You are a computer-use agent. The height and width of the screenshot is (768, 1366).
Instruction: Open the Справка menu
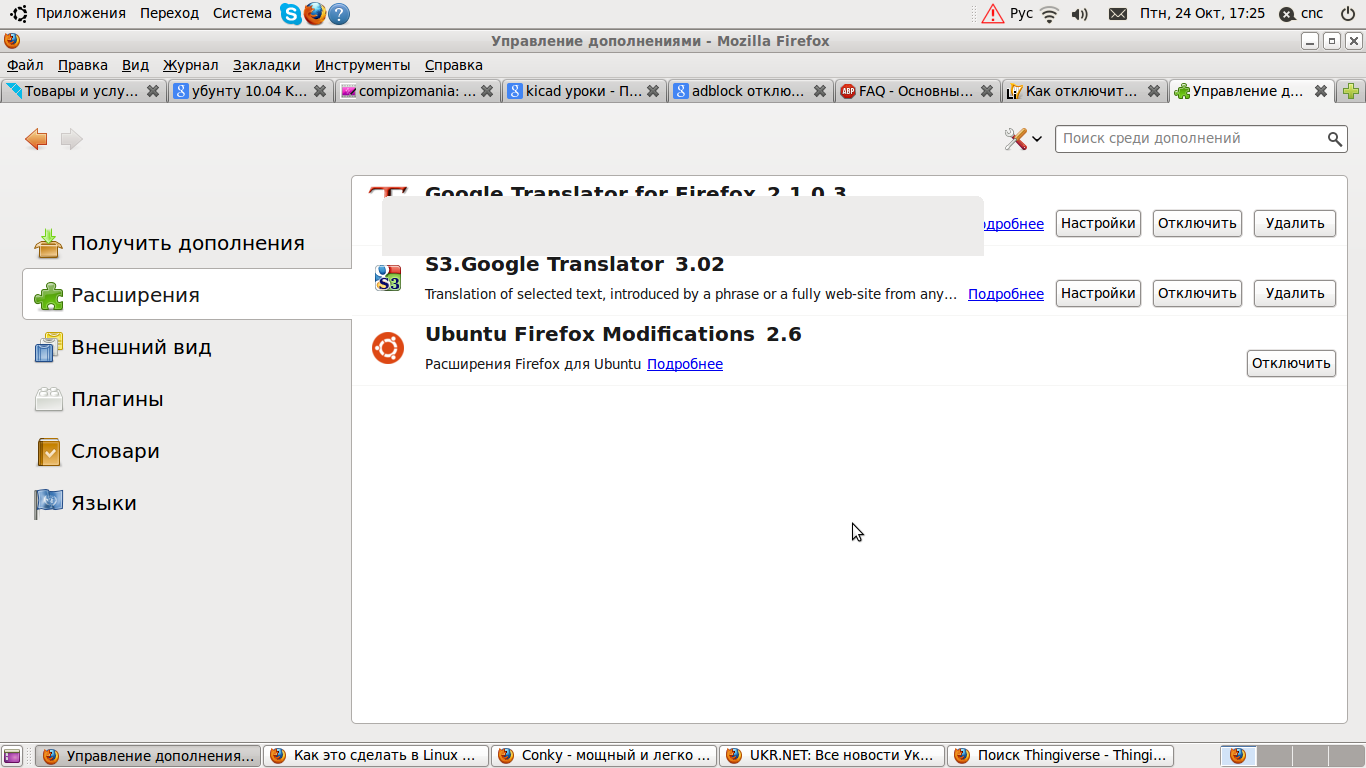454,65
